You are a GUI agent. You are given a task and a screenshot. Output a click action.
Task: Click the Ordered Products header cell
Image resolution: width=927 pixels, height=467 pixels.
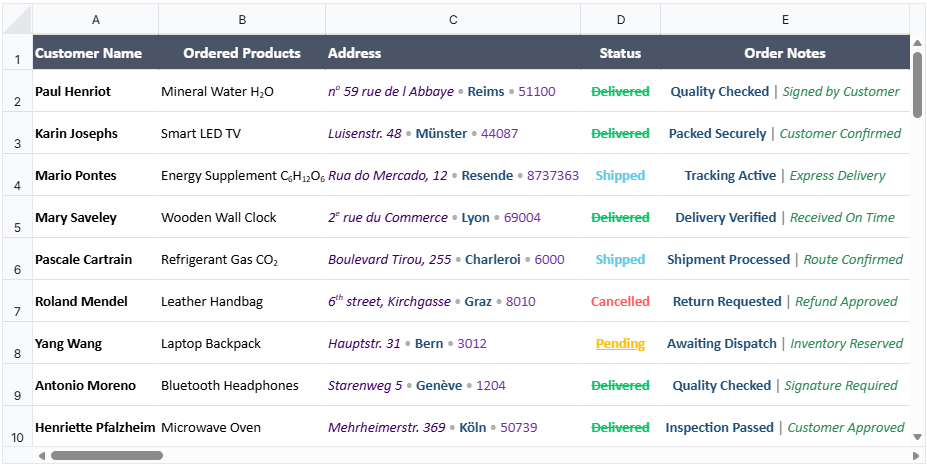click(242, 53)
